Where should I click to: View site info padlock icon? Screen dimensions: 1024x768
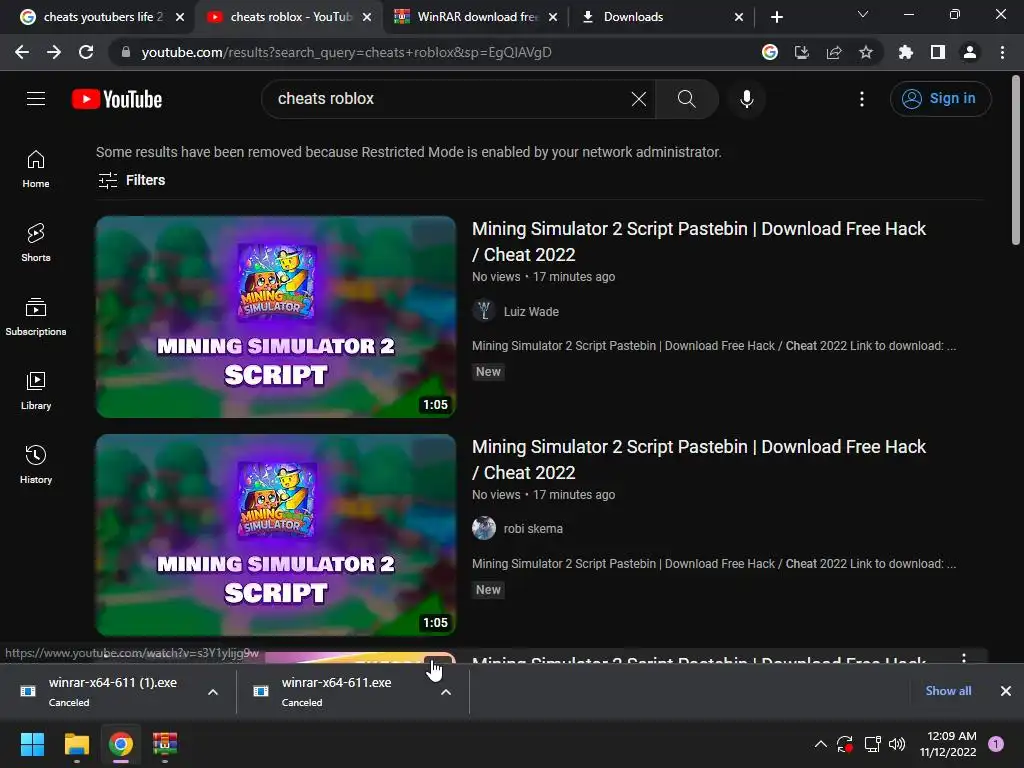click(x=126, y=52)
